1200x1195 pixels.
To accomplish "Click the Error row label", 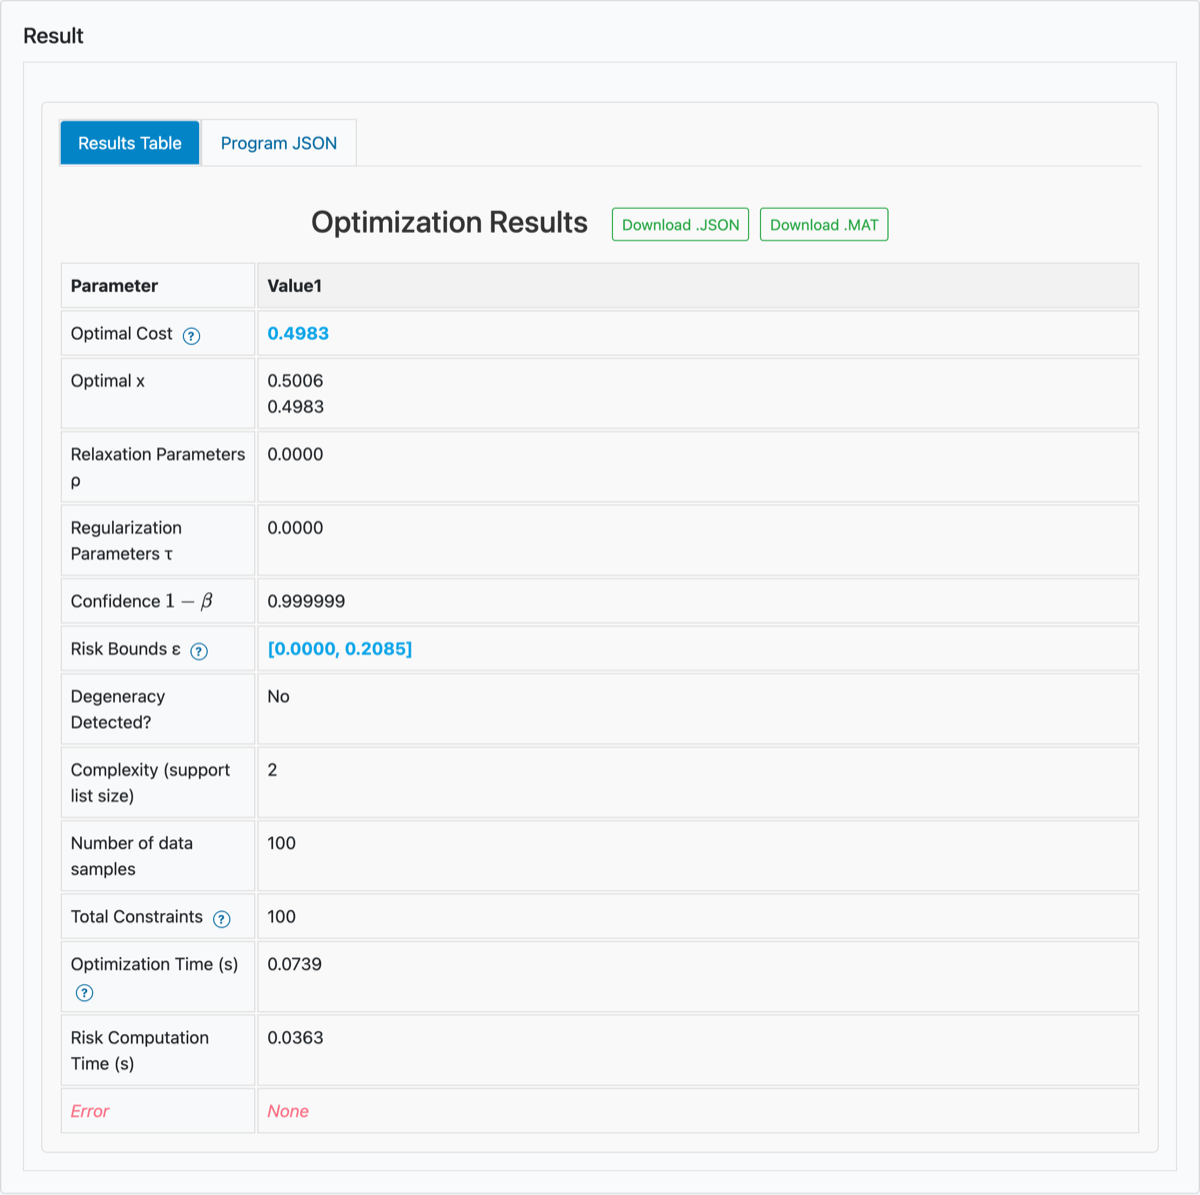I will click(90, 1112).
